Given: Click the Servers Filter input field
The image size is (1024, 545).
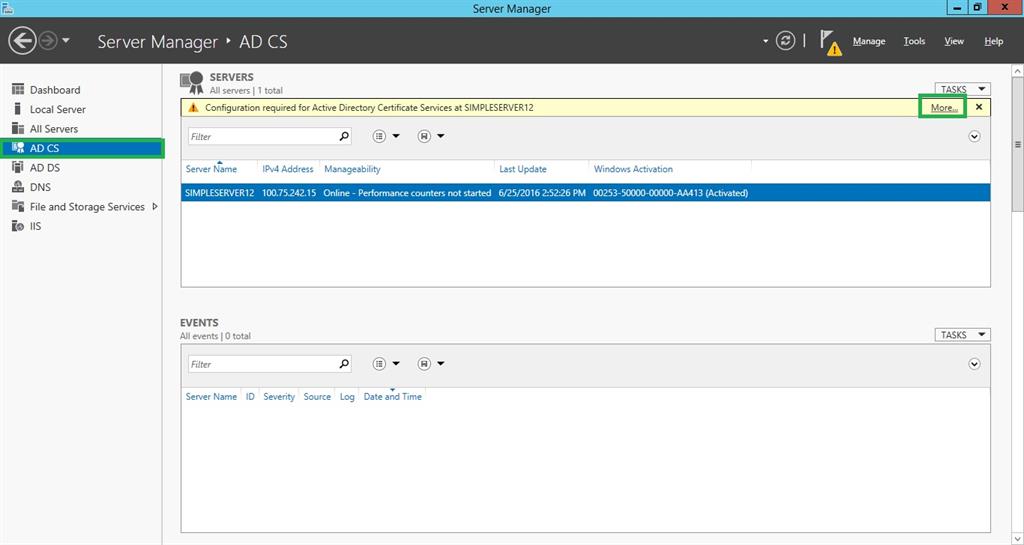Looking at the screenshot, I should pos(263,136).
